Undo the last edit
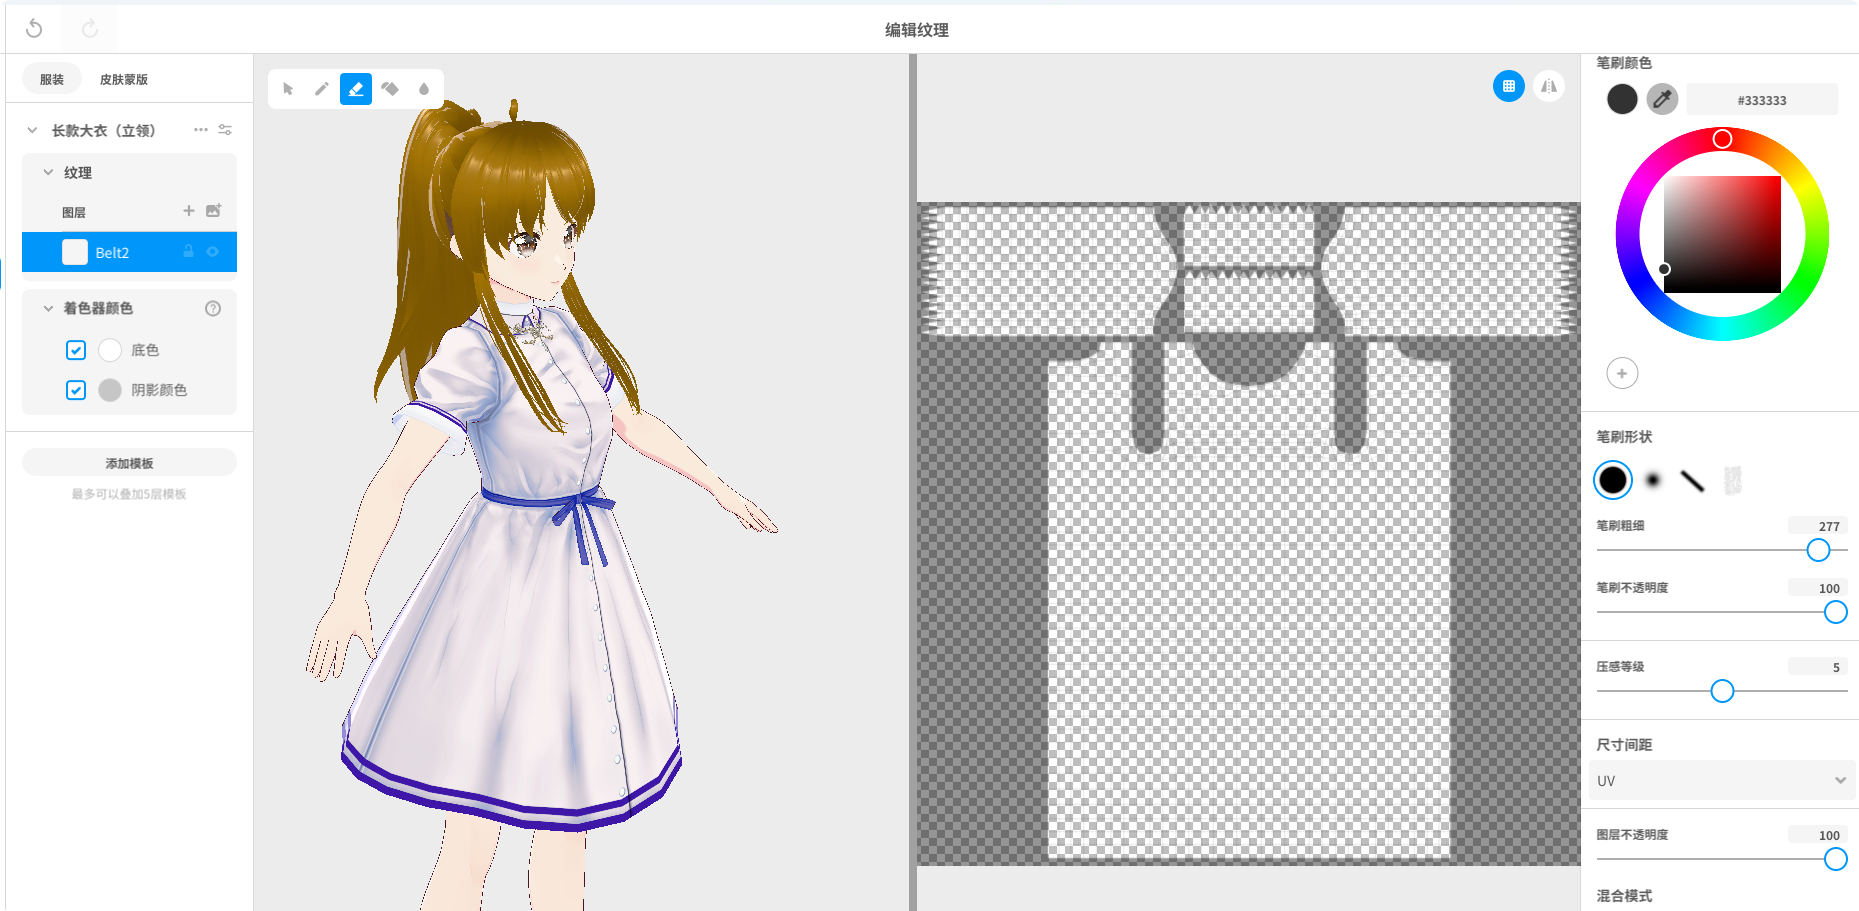Screen dimensions: 1859x911 (34, 29)
